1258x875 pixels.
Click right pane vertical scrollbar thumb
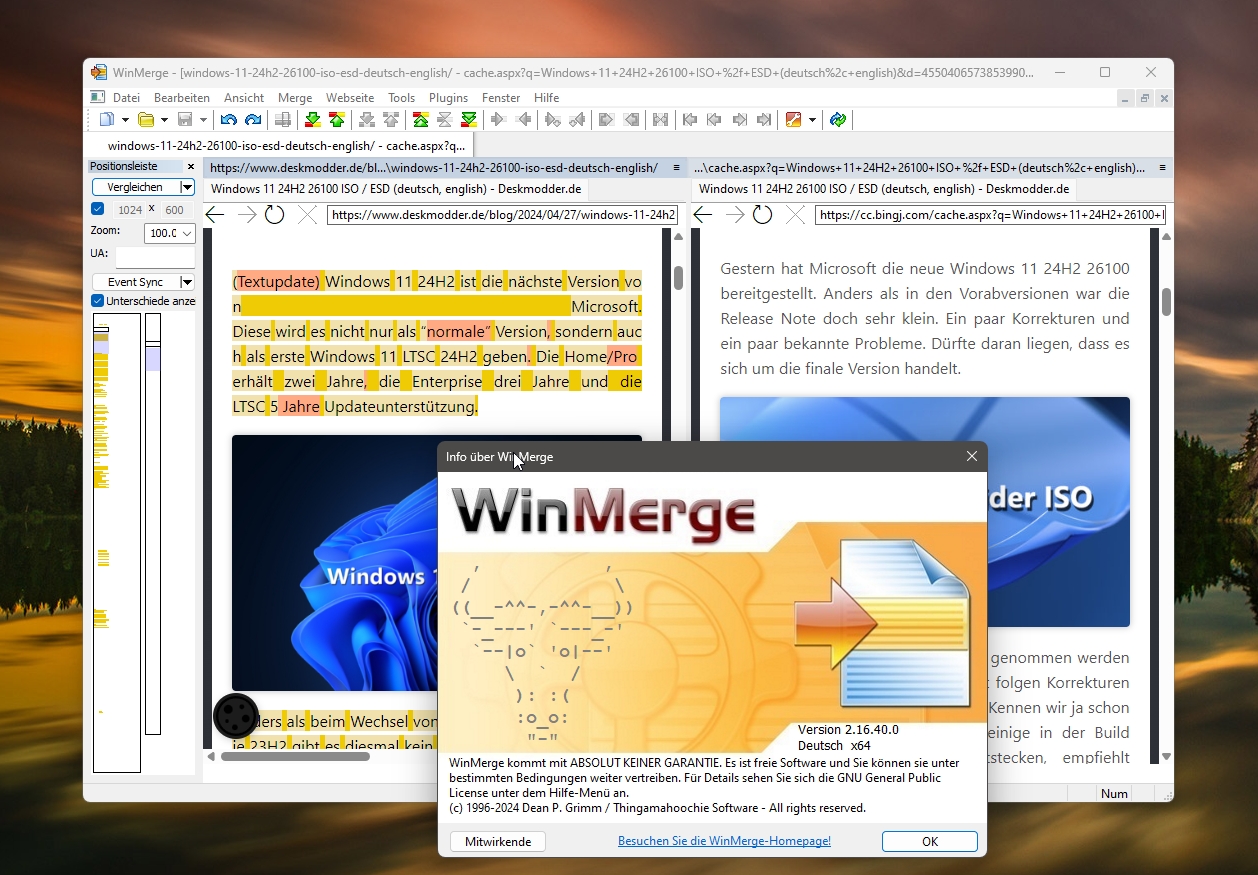[1166, 301]
